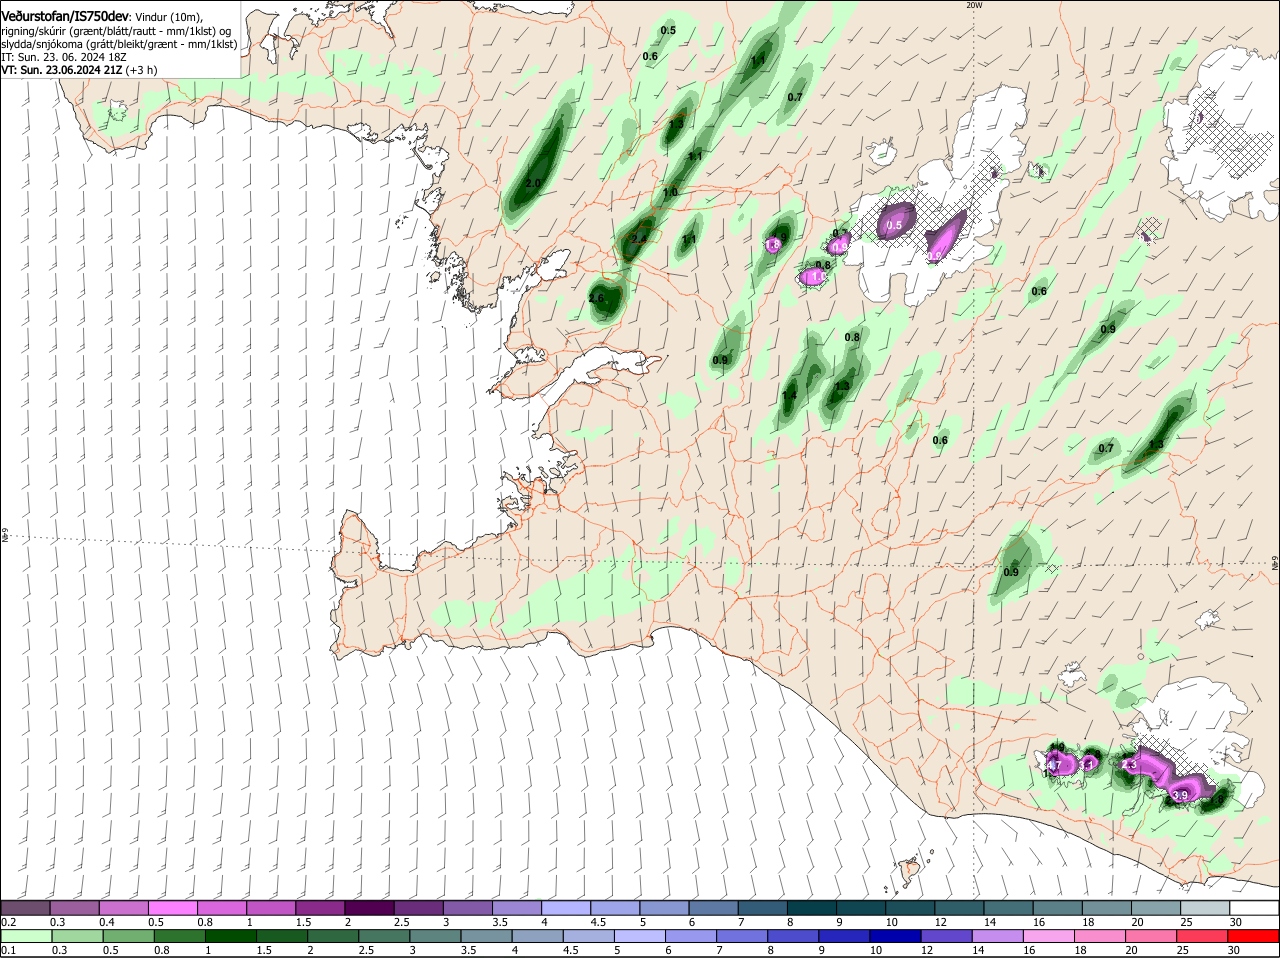Click the 1.0 precipitation value on the map
The height and width of the screenshot is (958, 1280).
point(670,192)
